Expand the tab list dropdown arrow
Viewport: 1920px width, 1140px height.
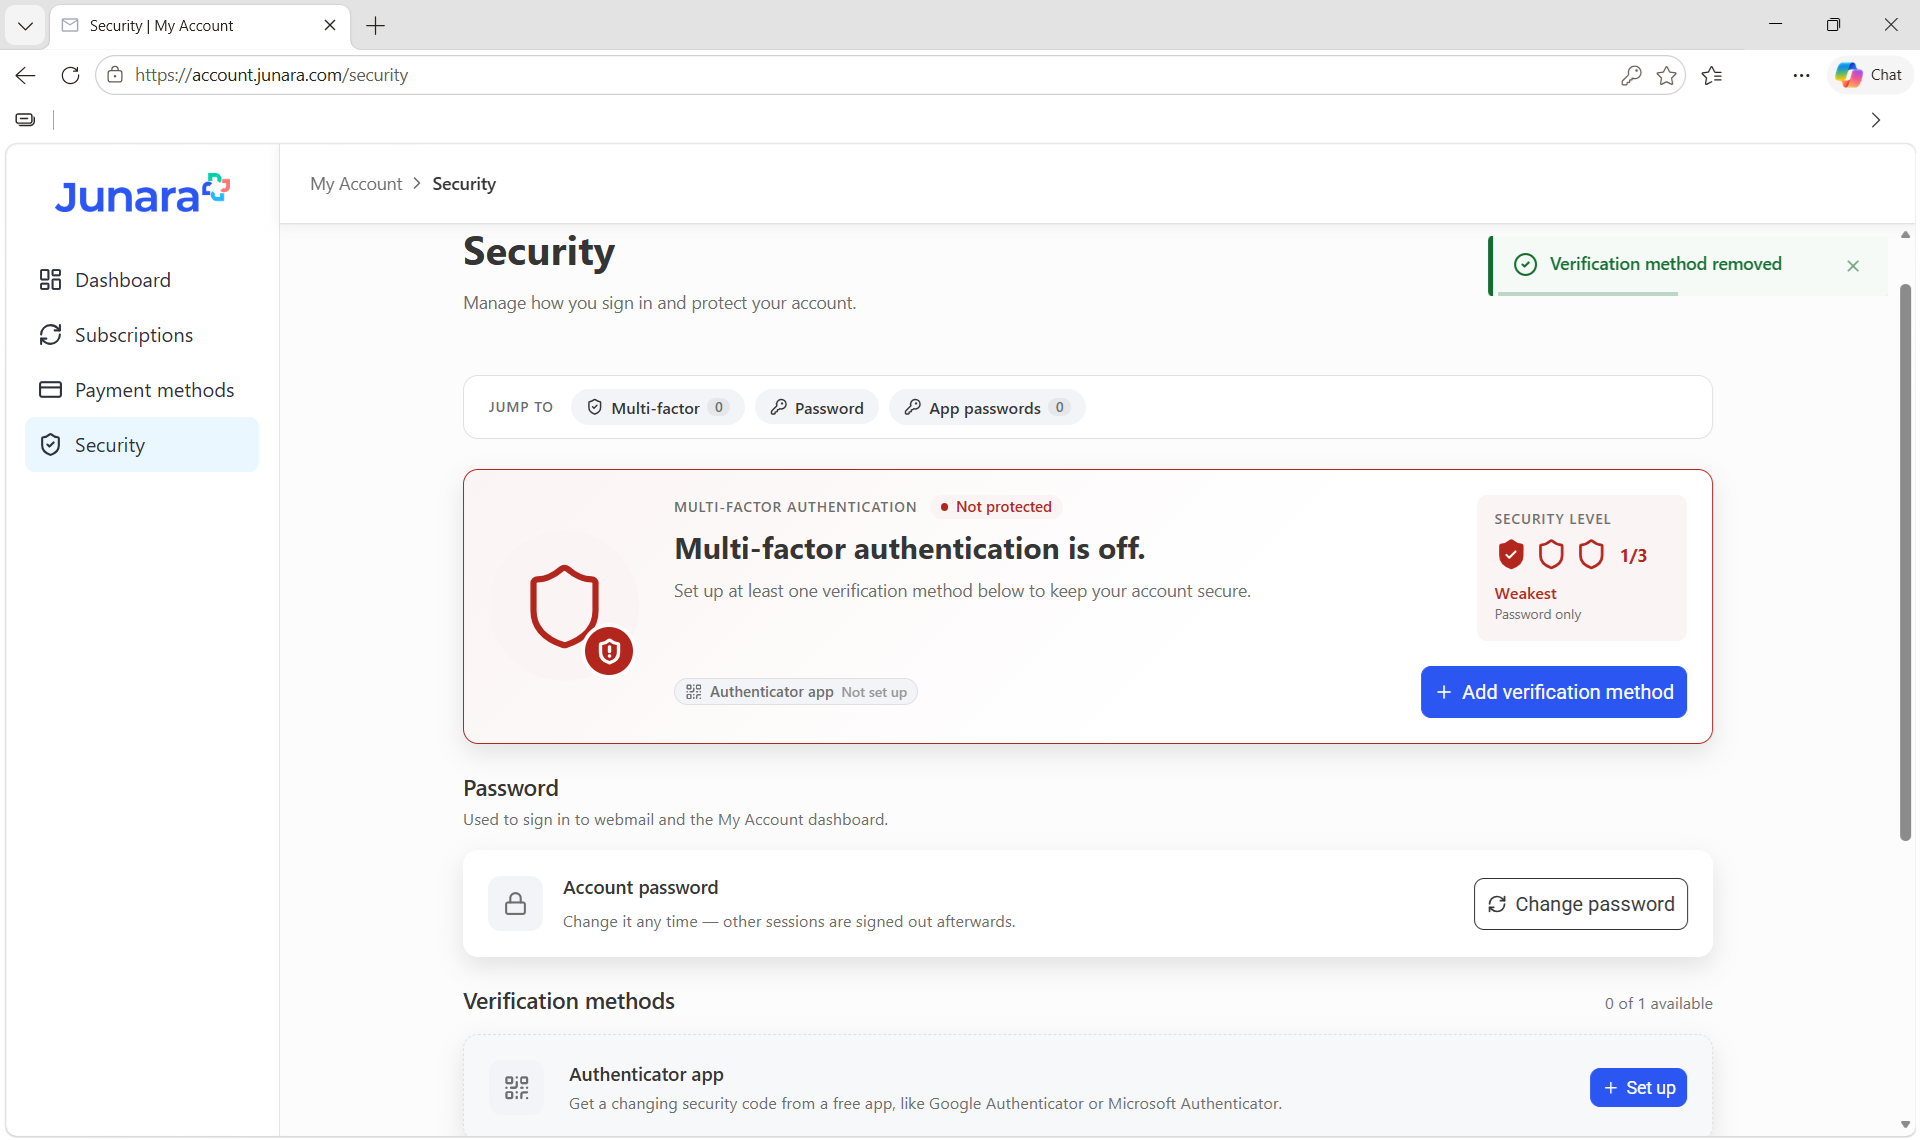25,26
